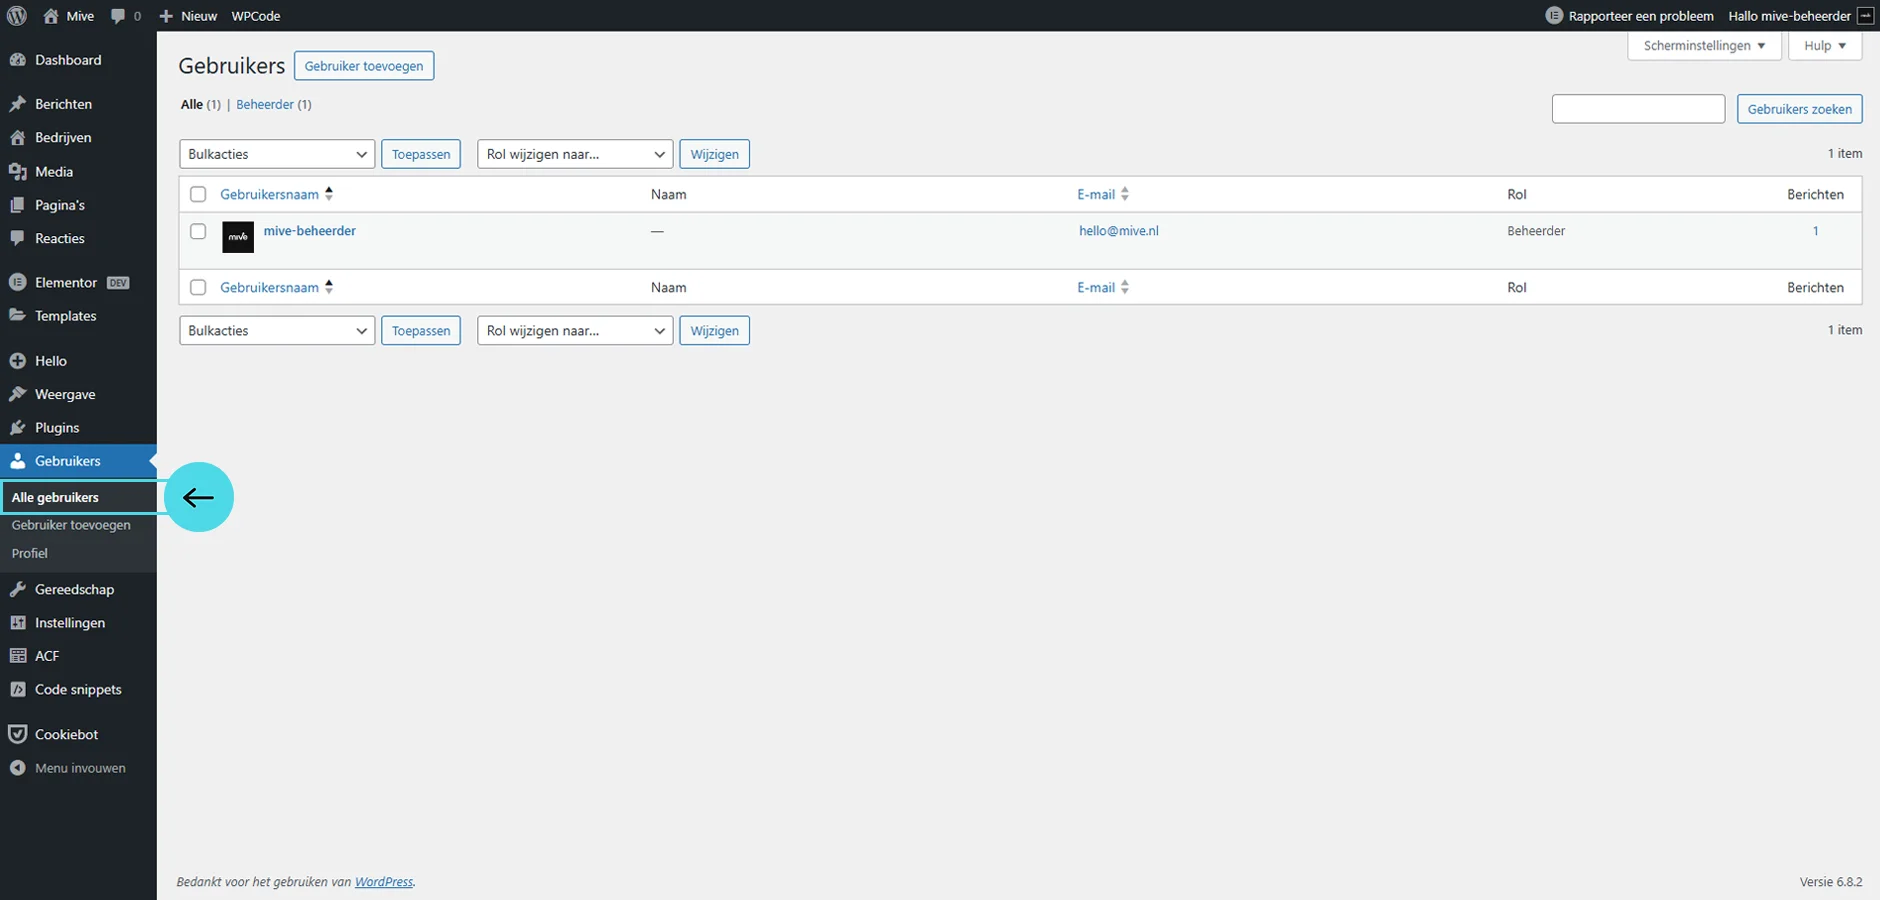Open the comments bubble icon in admin bar
The height and width of the screenshot is (900, 1880).
tap(119, 16)
